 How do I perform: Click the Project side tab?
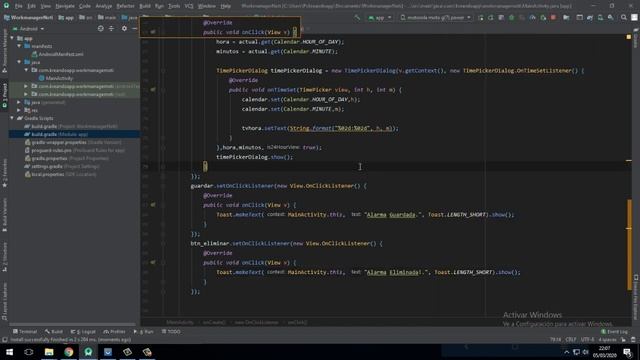click(4, 95)
